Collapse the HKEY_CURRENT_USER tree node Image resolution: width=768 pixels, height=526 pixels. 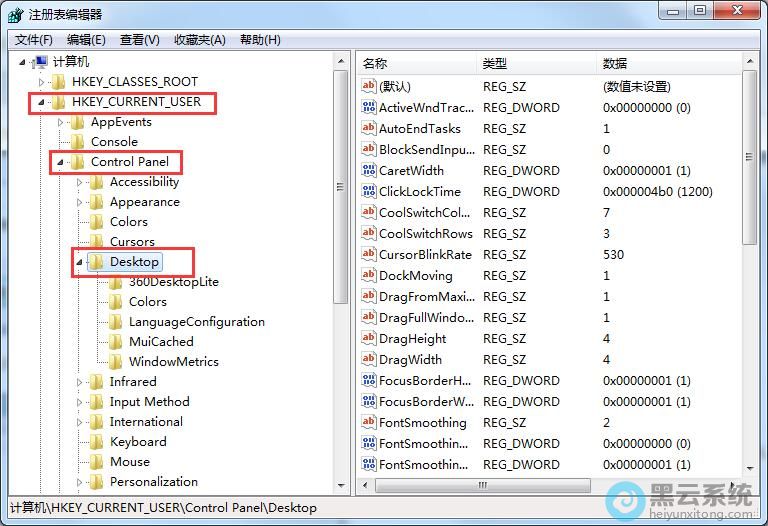[x=41, y=102]
